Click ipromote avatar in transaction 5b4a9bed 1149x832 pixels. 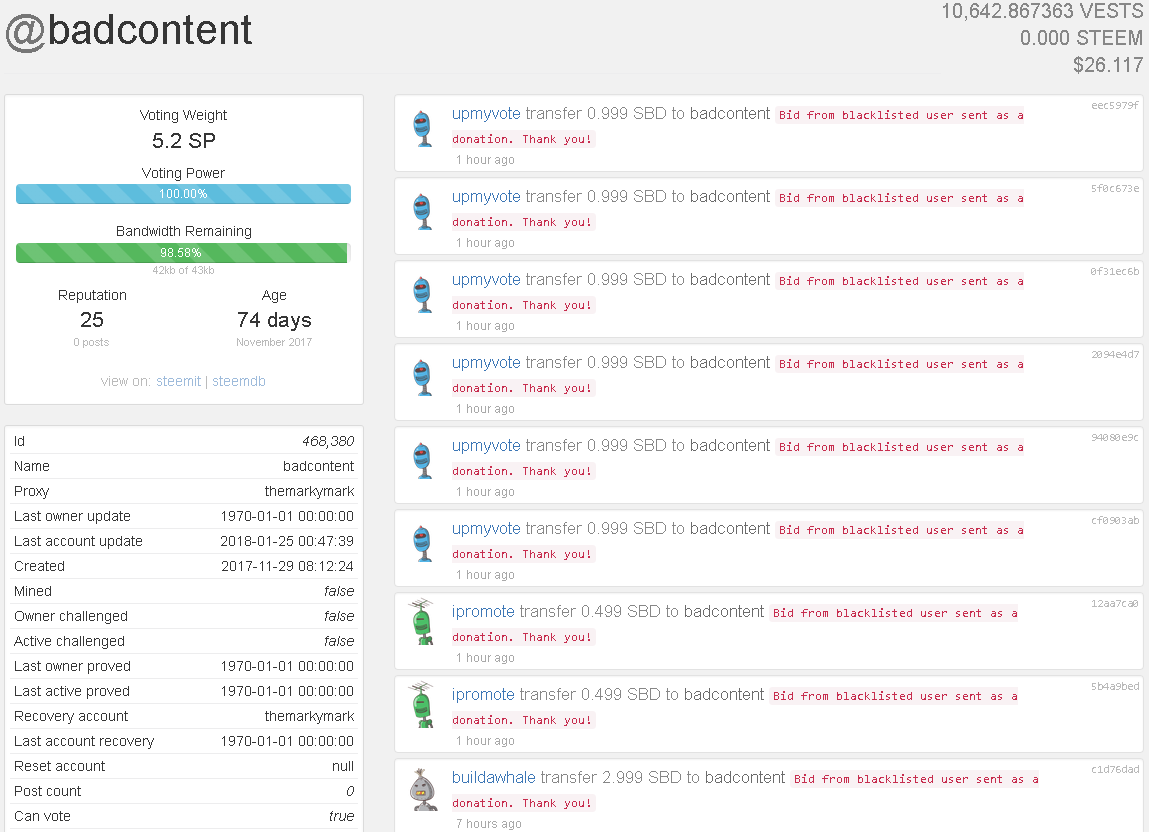click(422, 704)
